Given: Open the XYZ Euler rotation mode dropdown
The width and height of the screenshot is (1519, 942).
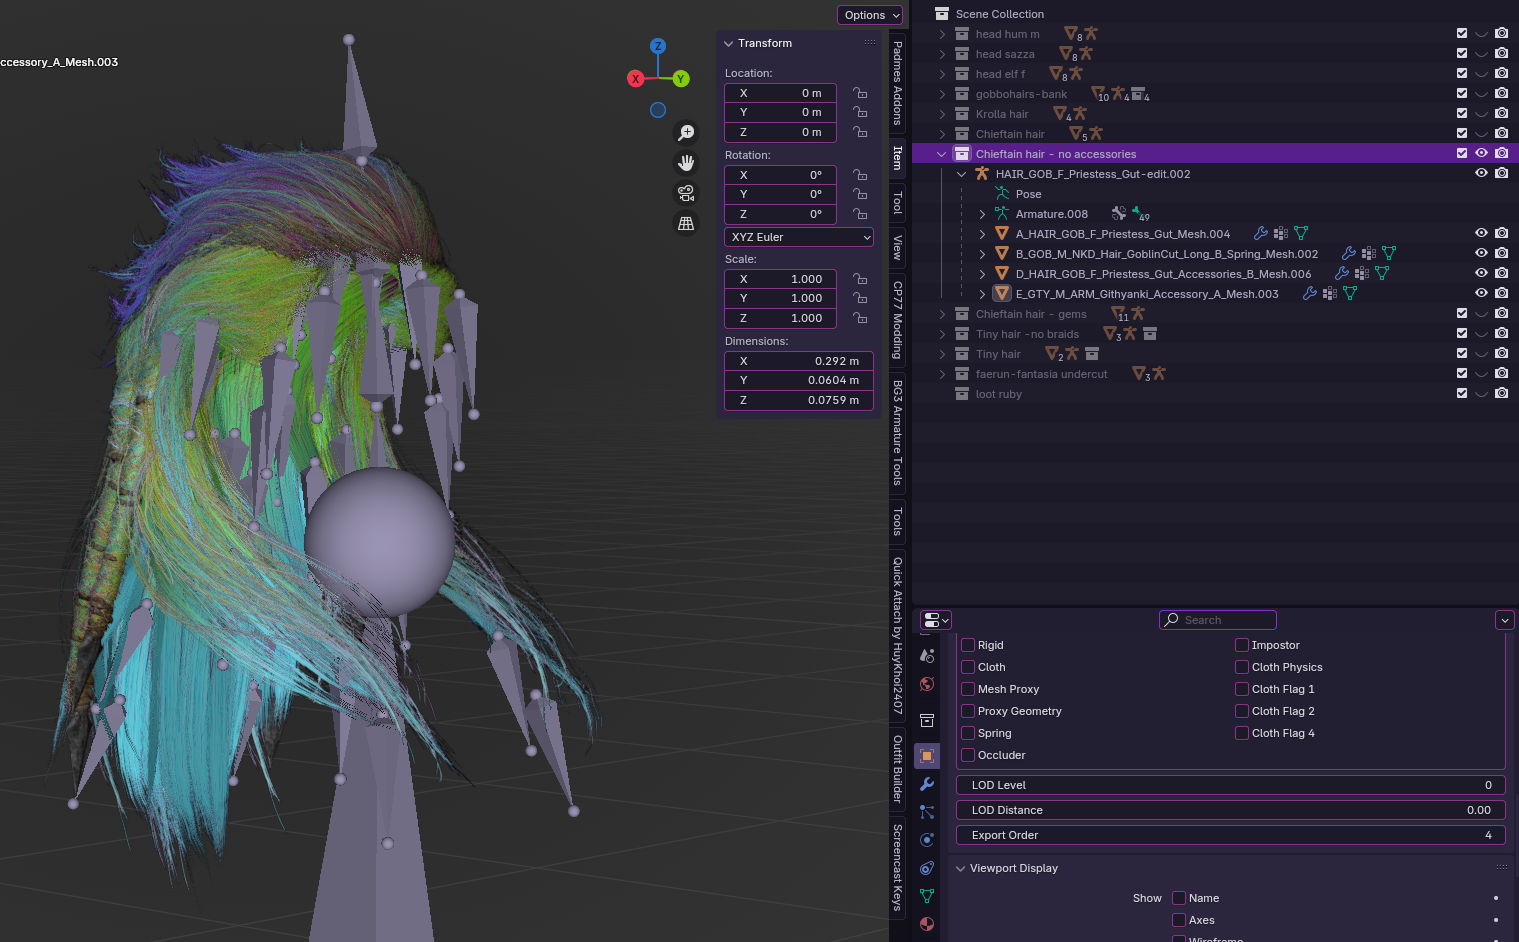Looking at the screenshot, I should (x=799, y=237).
